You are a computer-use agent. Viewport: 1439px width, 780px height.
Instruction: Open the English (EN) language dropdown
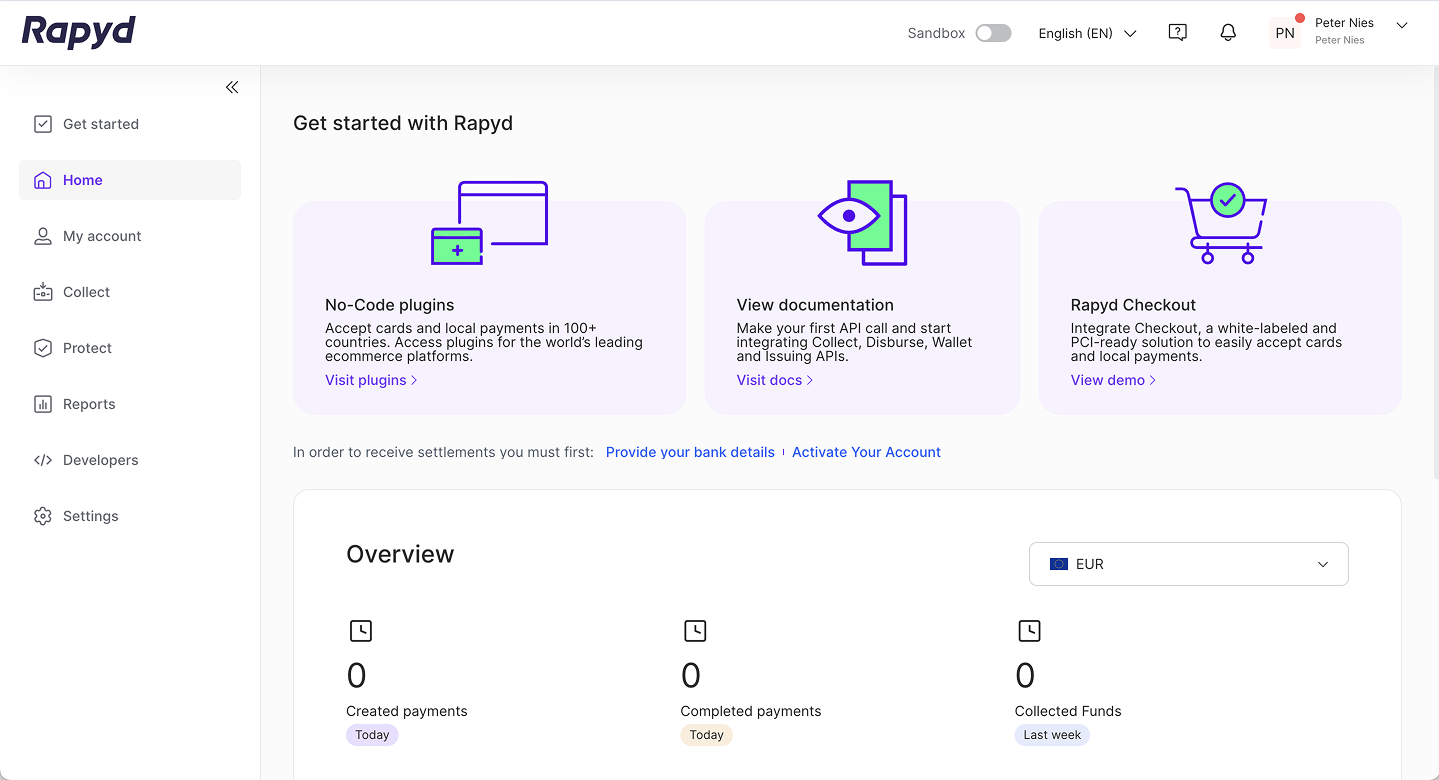[x=1088, y=33]
